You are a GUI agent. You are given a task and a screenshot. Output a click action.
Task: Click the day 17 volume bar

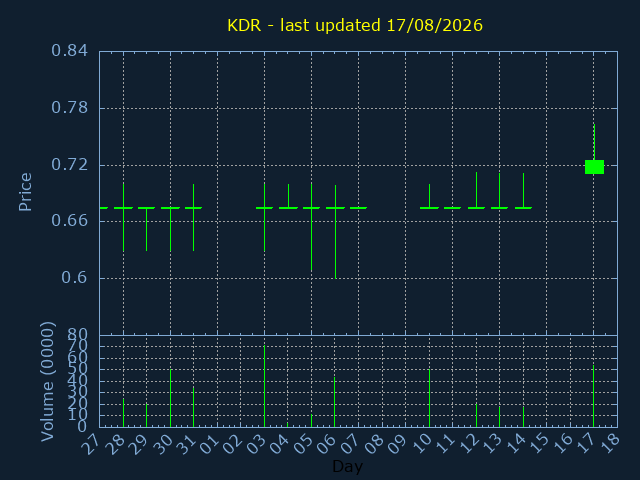[x=593, y=396]
